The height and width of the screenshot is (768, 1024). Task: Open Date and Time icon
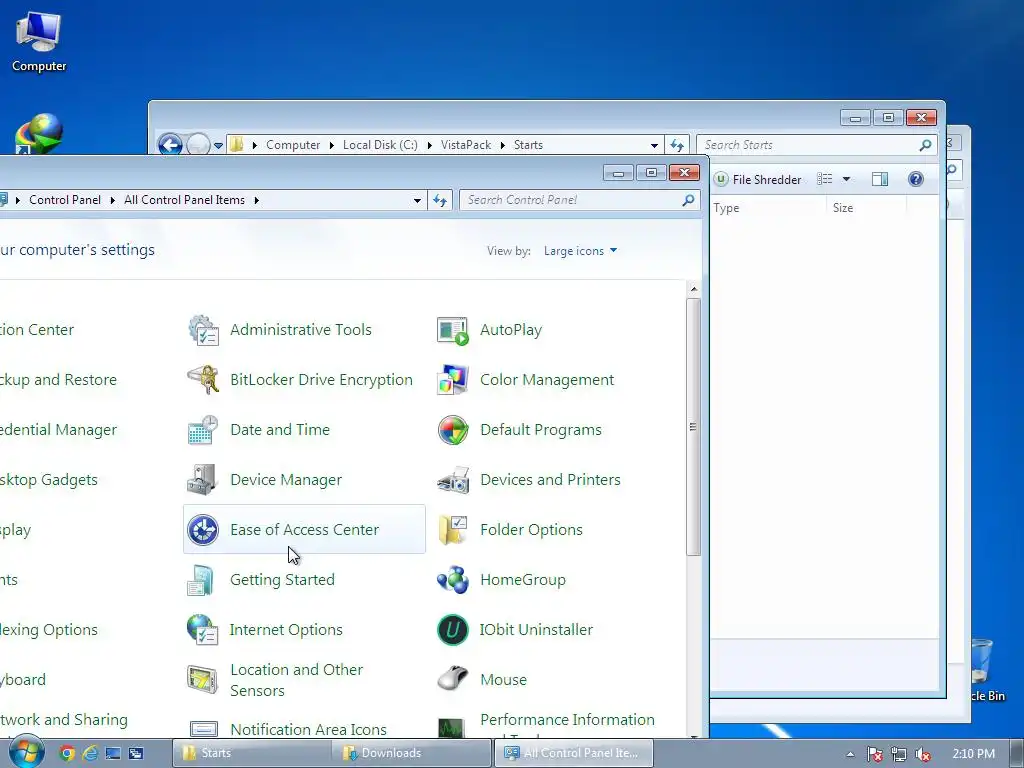[203, 430]
